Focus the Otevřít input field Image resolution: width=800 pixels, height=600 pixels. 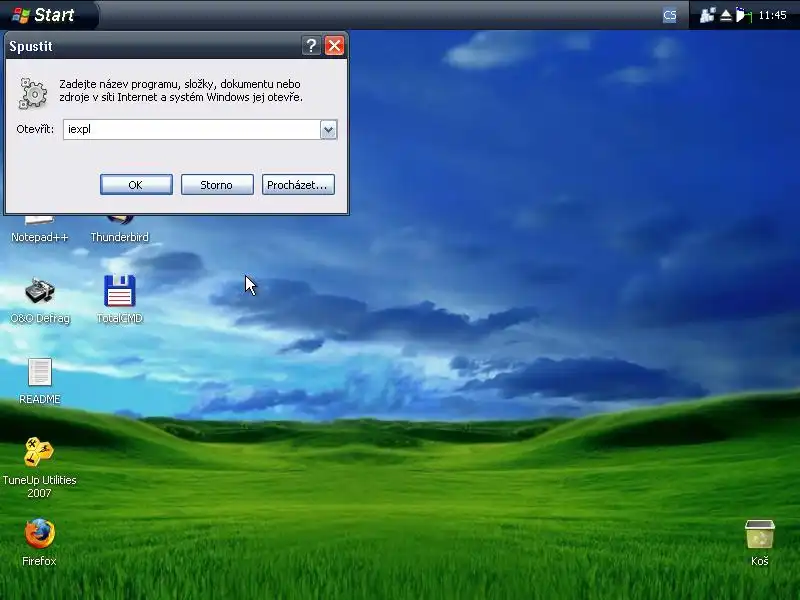pos(192,130)
